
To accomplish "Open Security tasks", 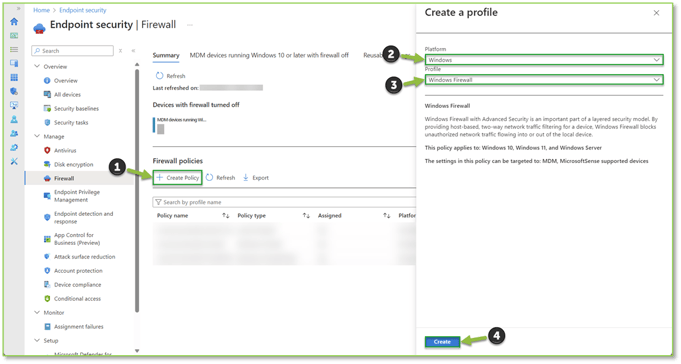I will tap(71, 122).
